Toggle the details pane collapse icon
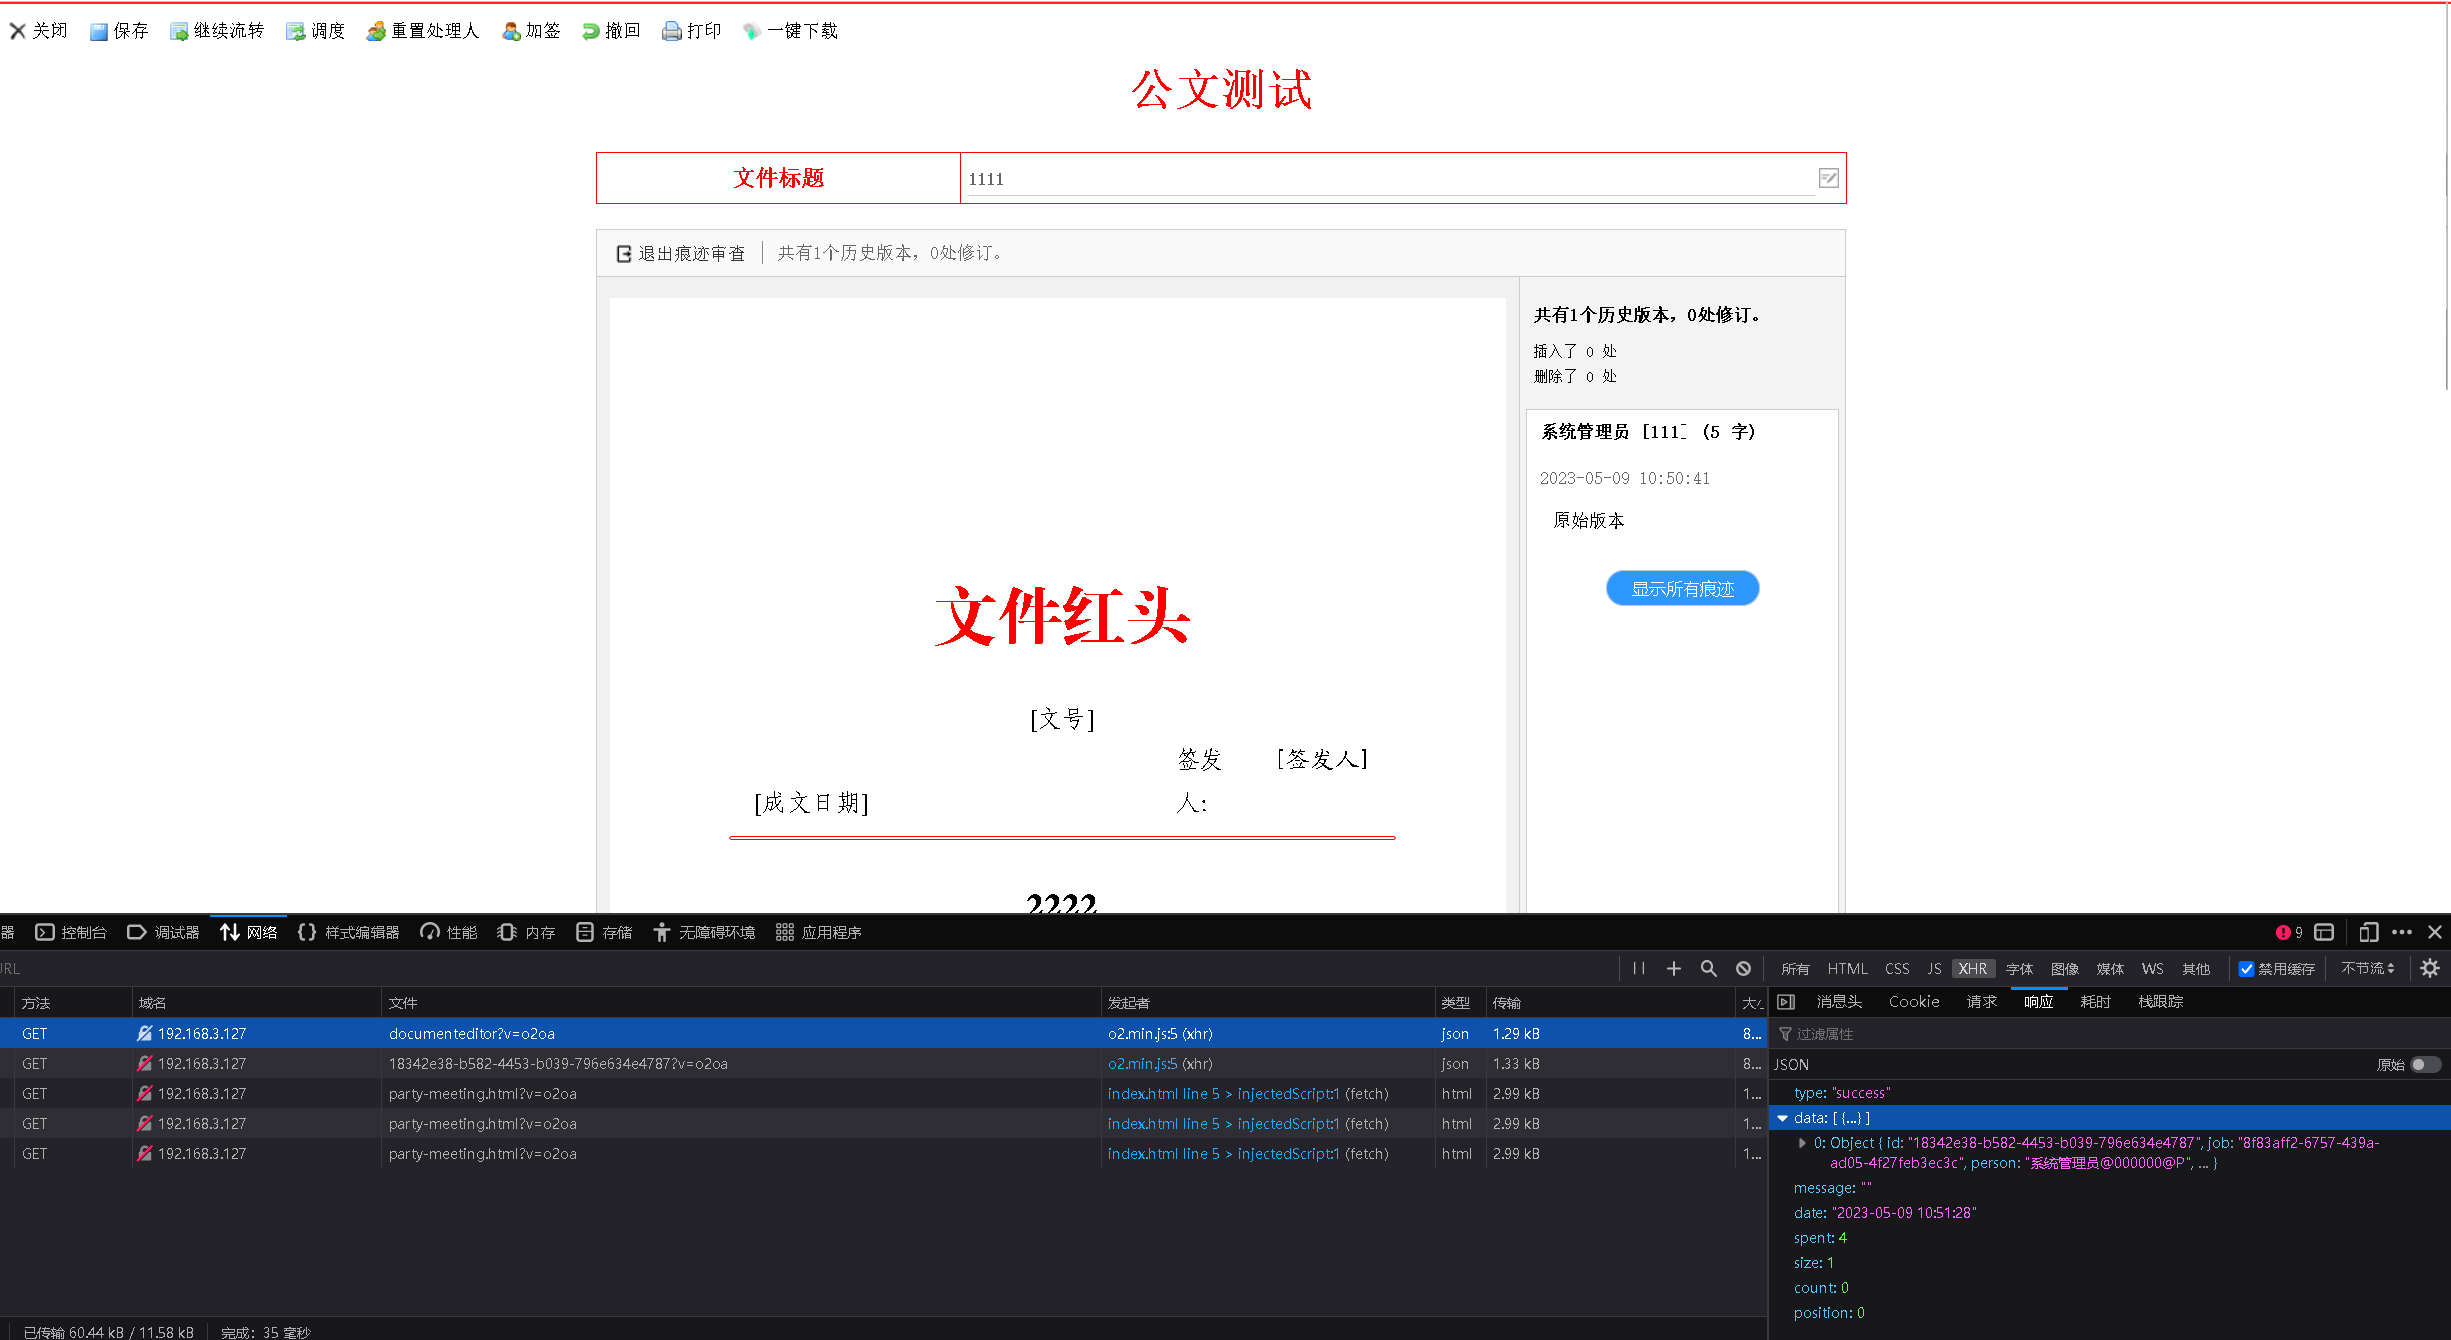Viewport: 2451px width, 1340px height. [x=1786, y=1002]
